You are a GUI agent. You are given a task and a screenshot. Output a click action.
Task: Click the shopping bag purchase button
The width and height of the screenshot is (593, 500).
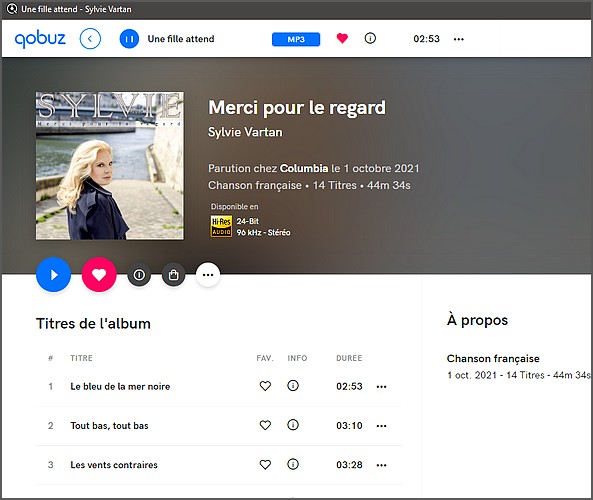pyautogui.click(x=173, y=275)
